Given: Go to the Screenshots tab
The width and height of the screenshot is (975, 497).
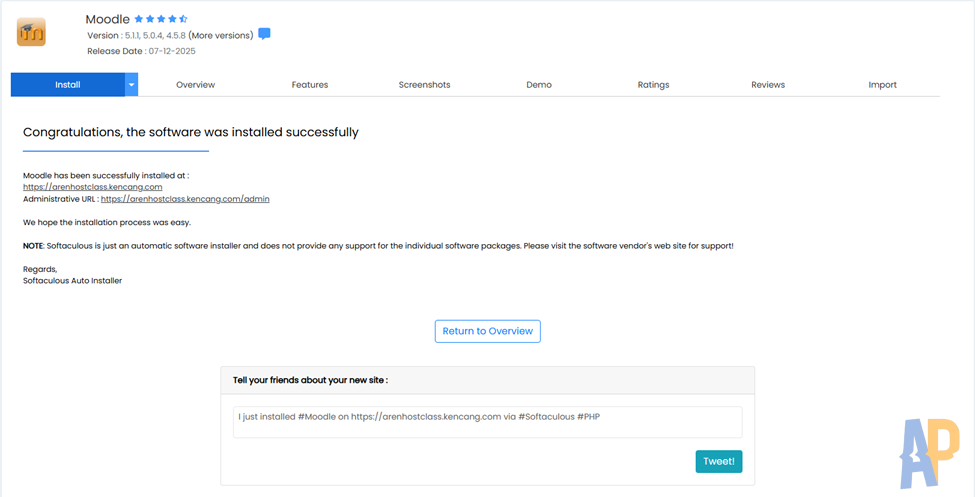Looking at the screenshot, I should tap(424, 85).
